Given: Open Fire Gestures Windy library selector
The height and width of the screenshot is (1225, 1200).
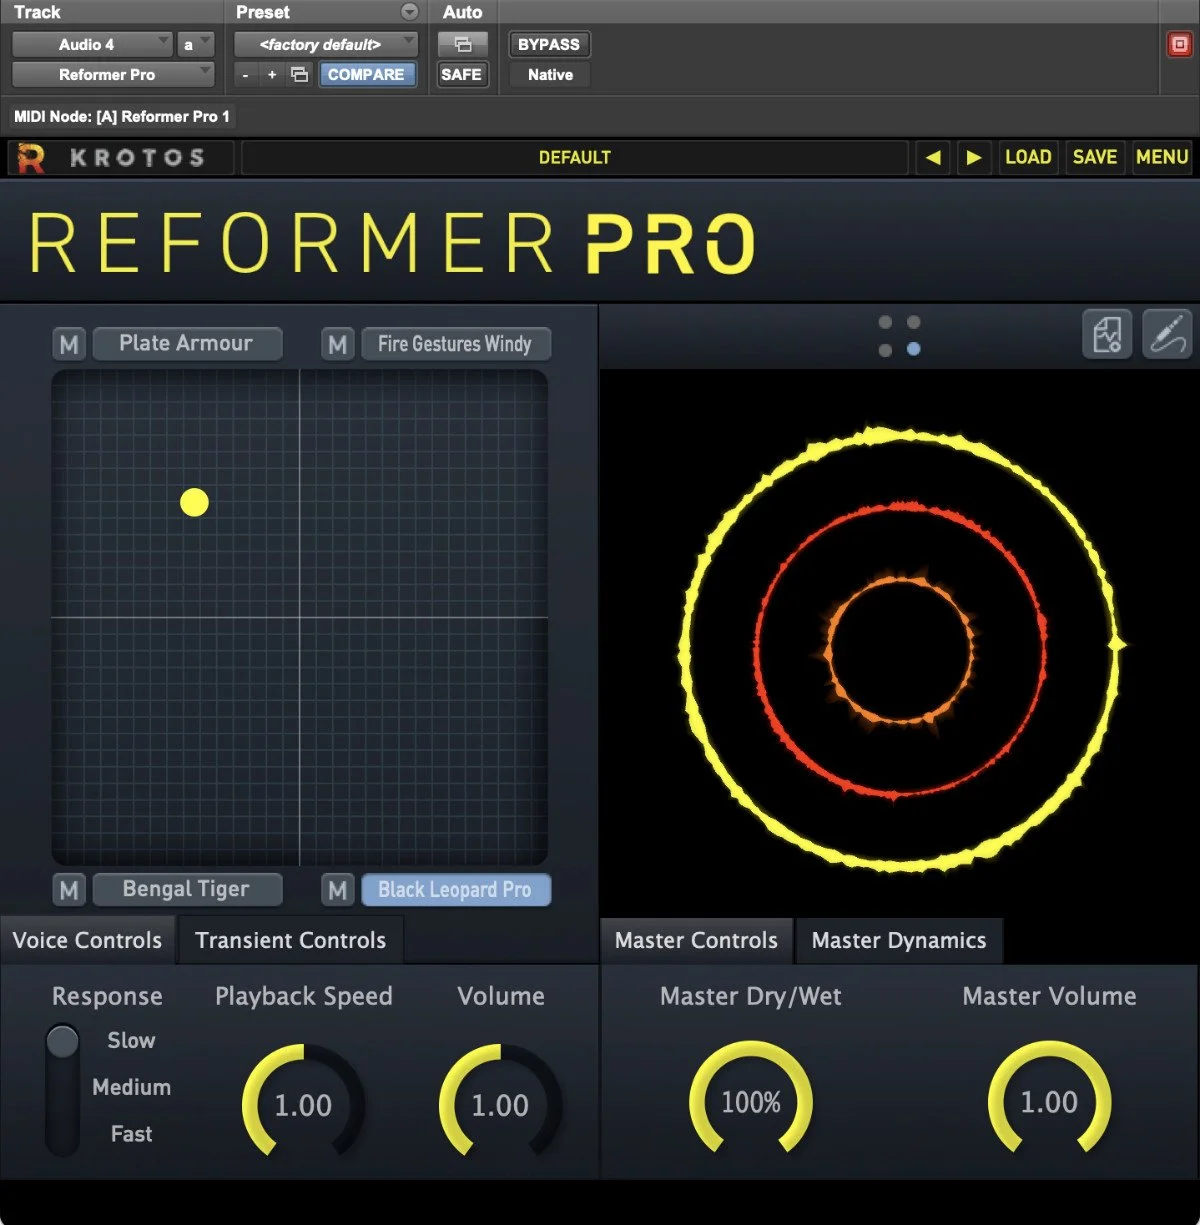Looking at the screenshot, I should click(x=456, y=343).
